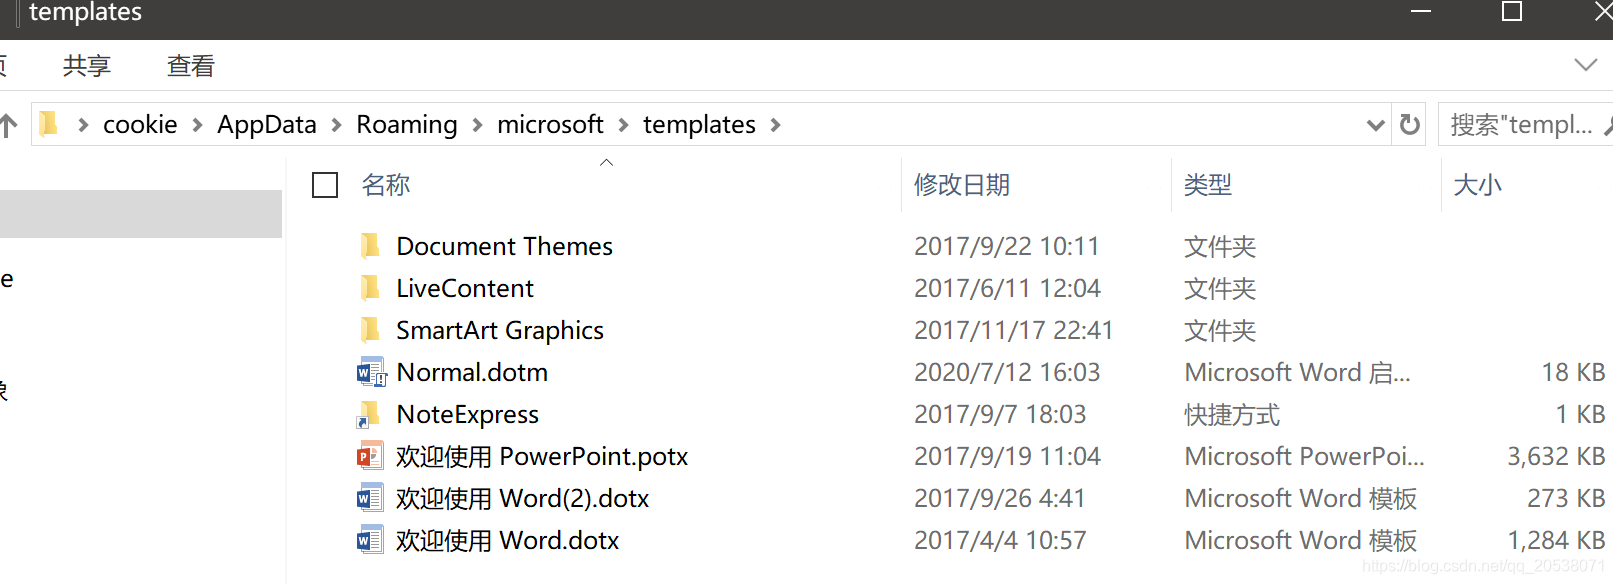Screen dimensions: 1613x584
Task: Sort by 大小 column header
Action: (1477, 185)
